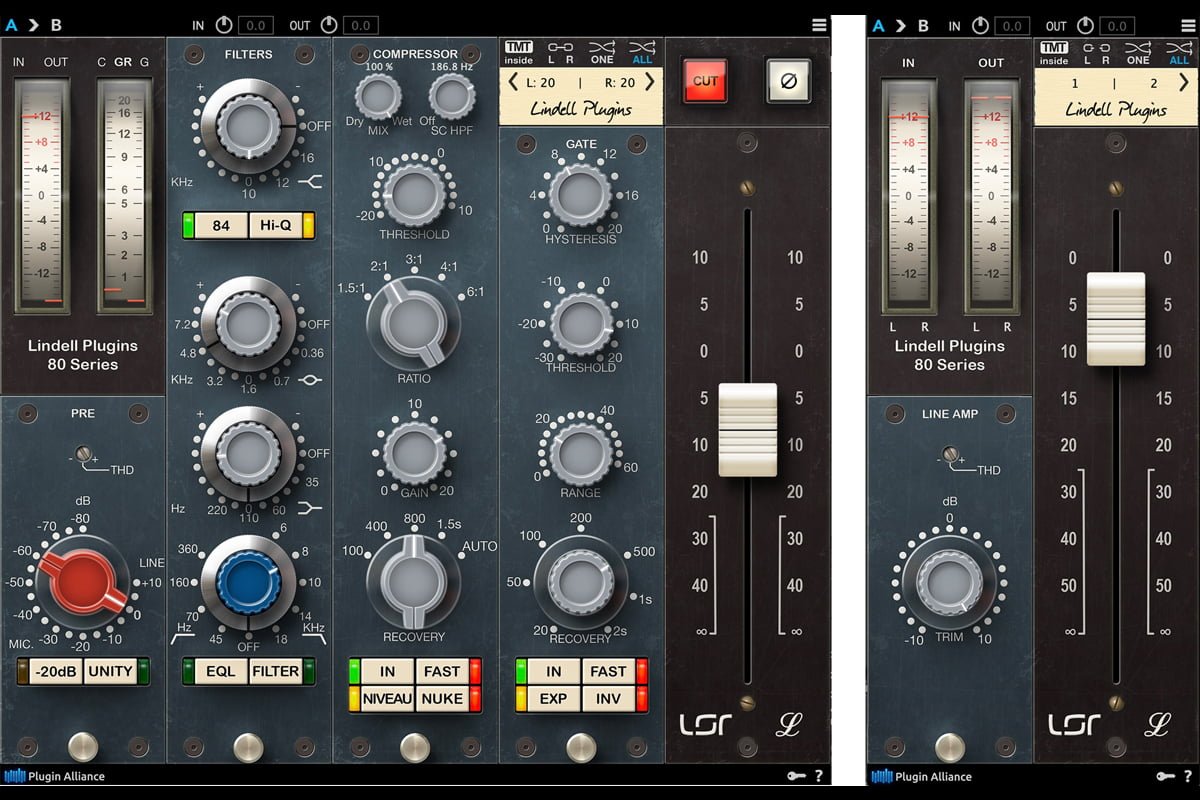1200x800 pixels.
Task: Toggle the -20dB pad button
Action: (x=55, y=671)
